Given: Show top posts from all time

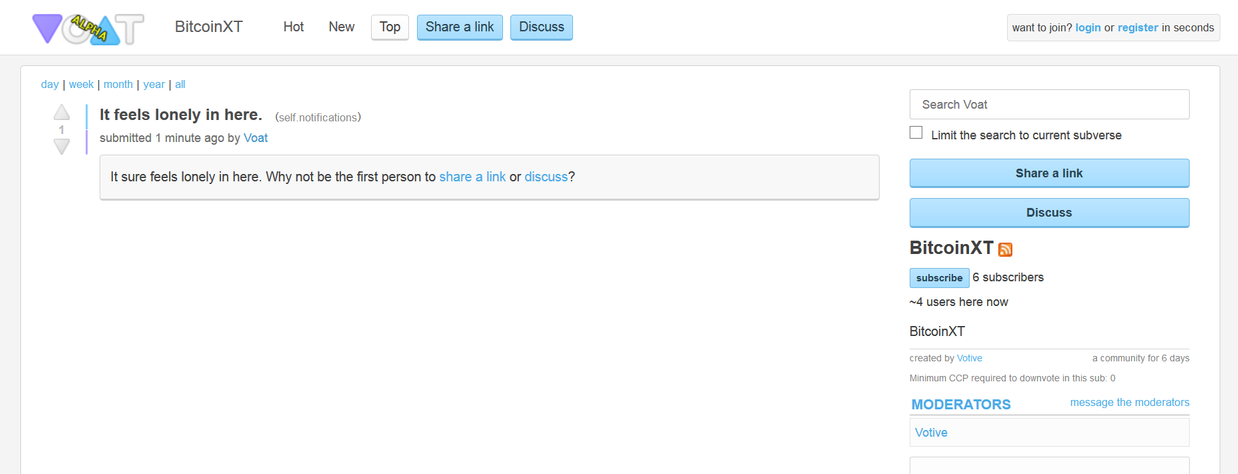Looking at the screenshot, I should [180, 85].
